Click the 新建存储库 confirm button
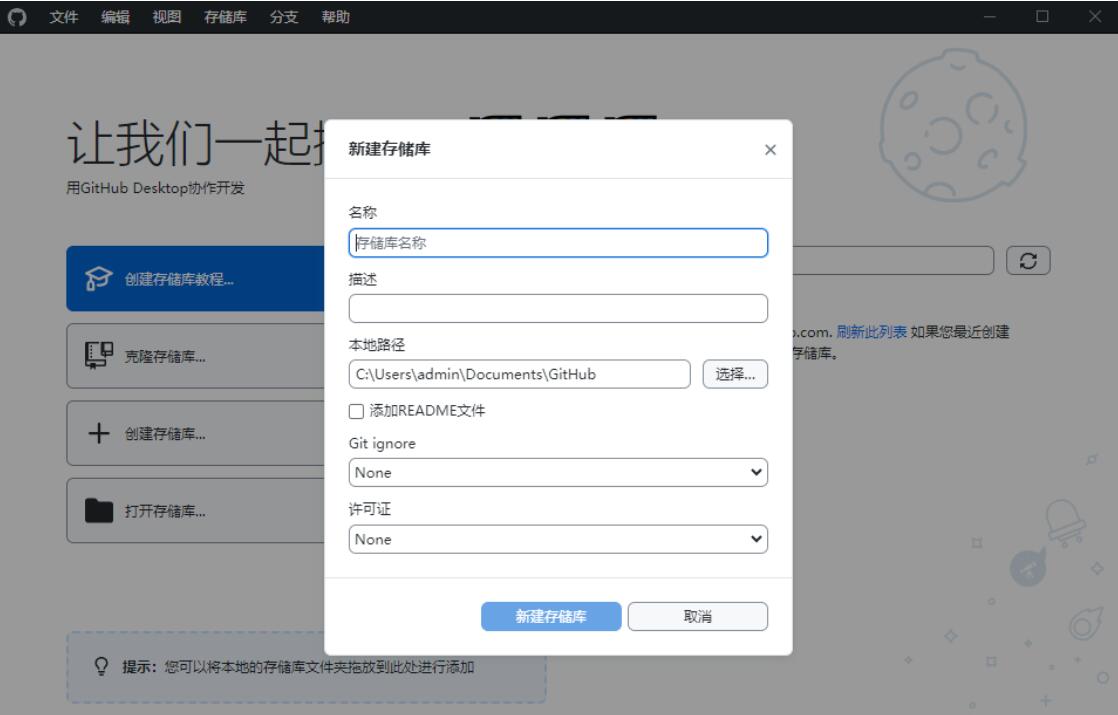This screenshot has width=1118, height=715. tap(551, 617)
